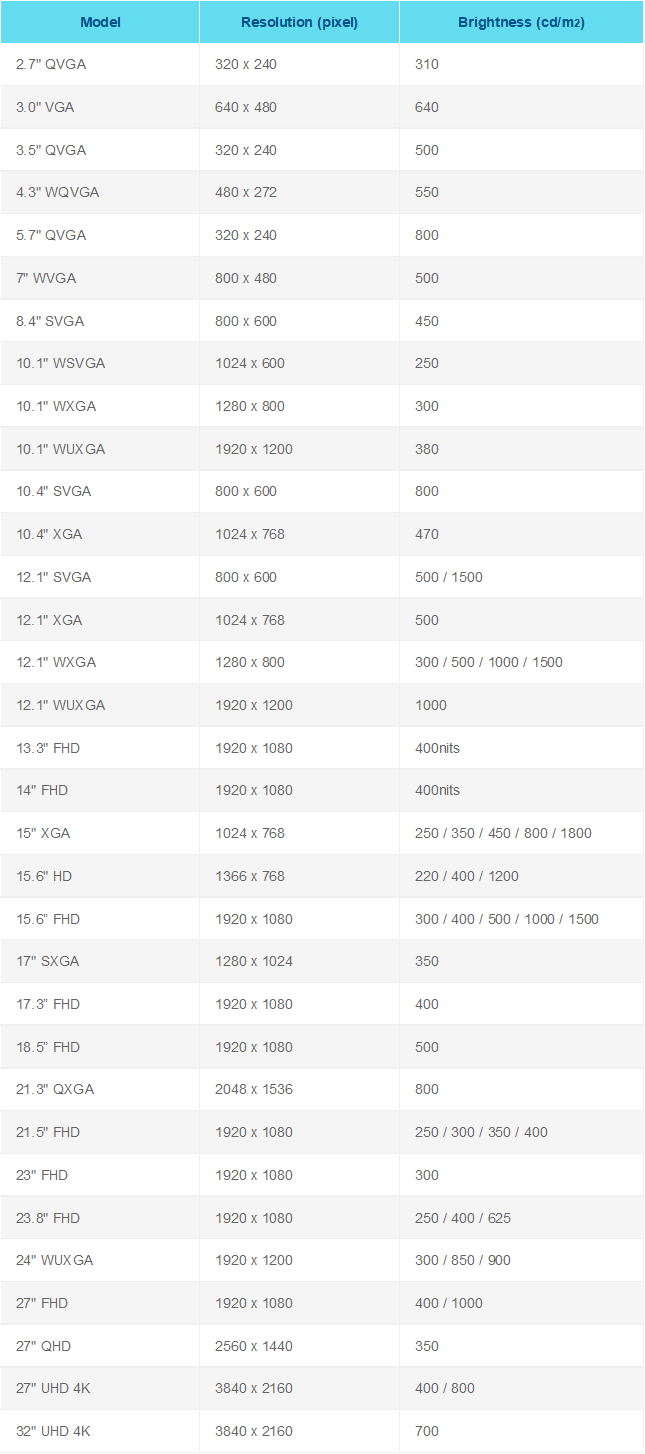The image size is (645, 1454).
Task: Click the Brightness (cd/m2) column header
Action: [521, 22]
